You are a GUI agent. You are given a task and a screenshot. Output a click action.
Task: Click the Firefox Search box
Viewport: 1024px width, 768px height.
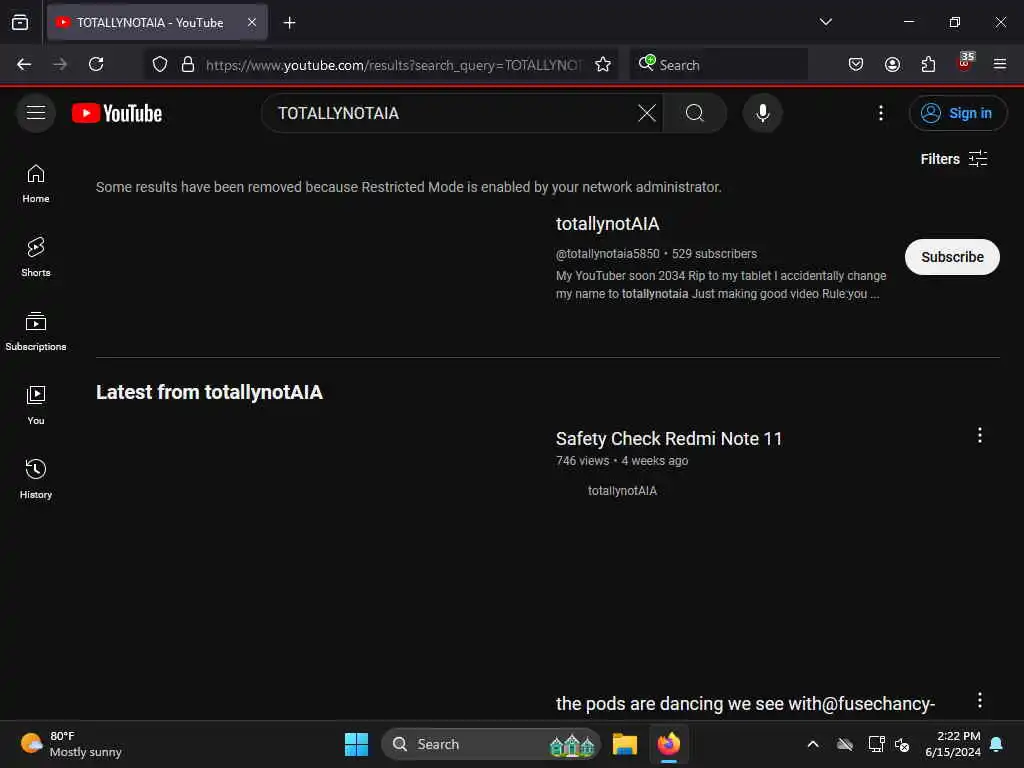point(718,65)
